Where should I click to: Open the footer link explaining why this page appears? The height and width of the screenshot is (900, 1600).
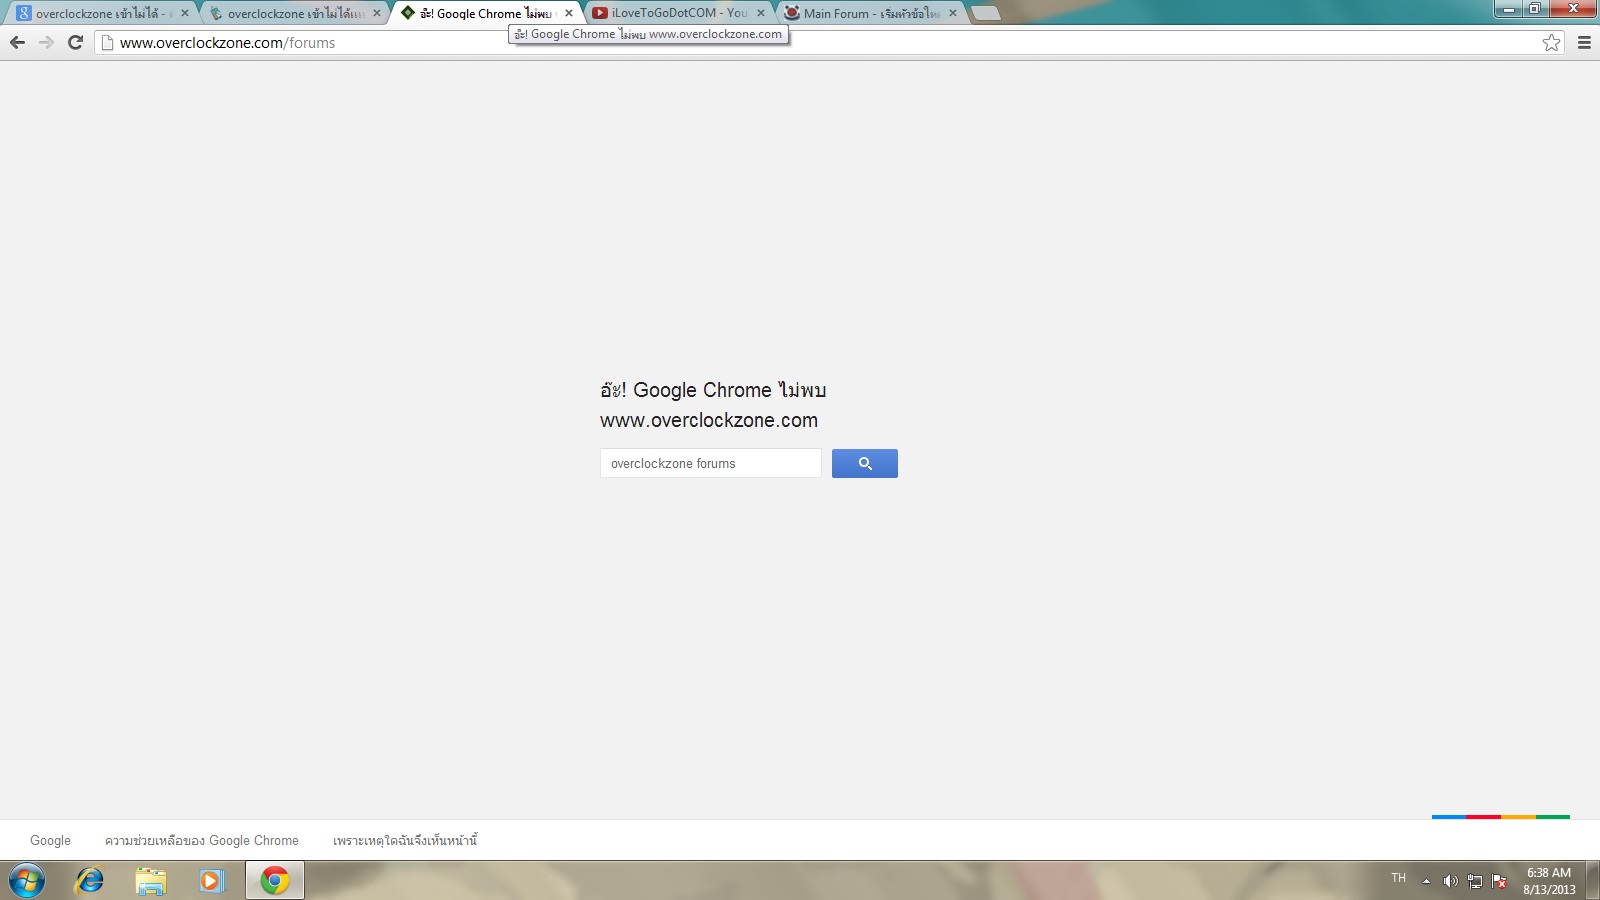pos(405,840)
